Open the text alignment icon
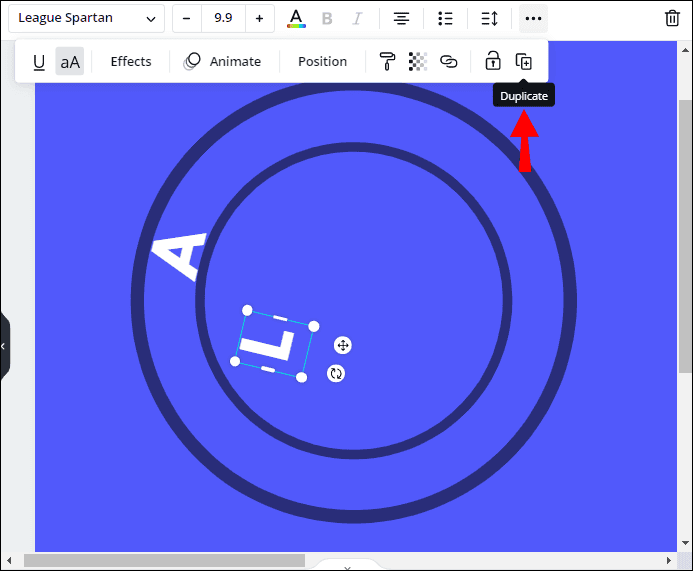The height and width of the screenshot is (571, 693). pyautogui.click(x=401, y=18)
